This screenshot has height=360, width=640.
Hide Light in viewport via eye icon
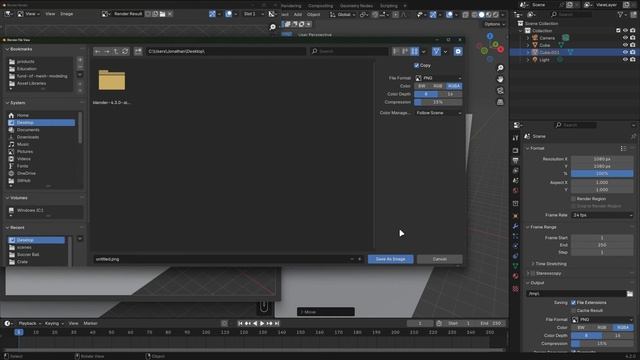pos(625,60)
